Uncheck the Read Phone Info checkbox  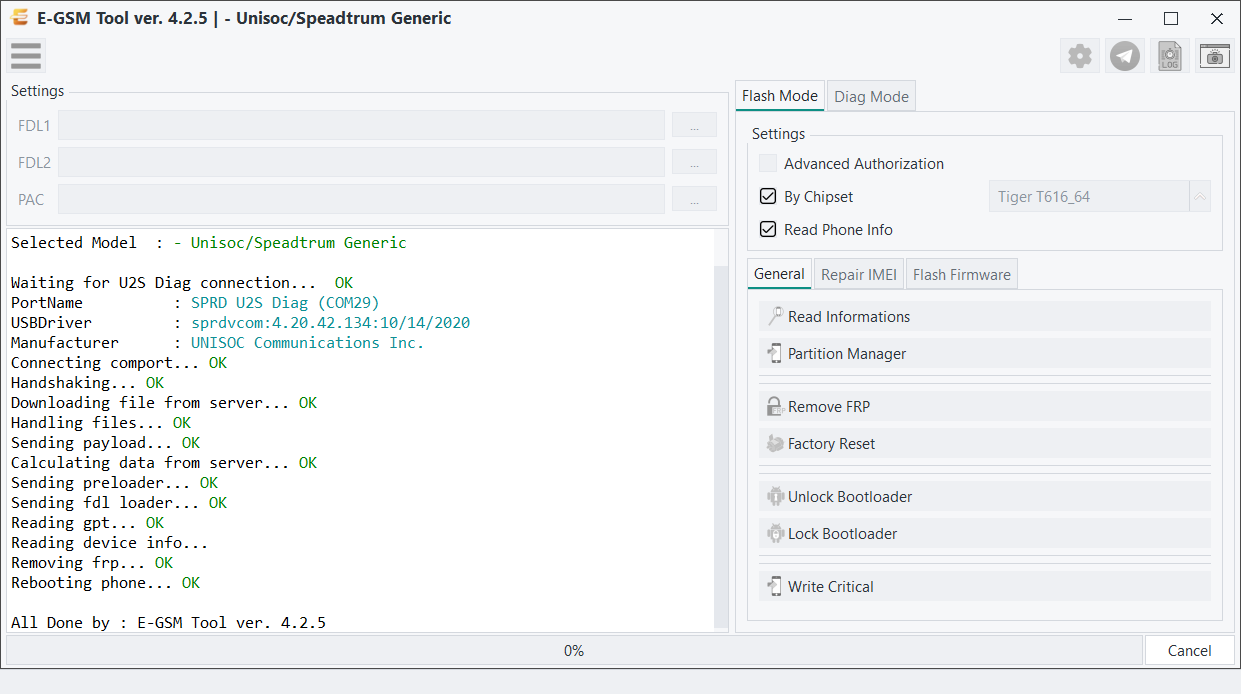(768, 230)
